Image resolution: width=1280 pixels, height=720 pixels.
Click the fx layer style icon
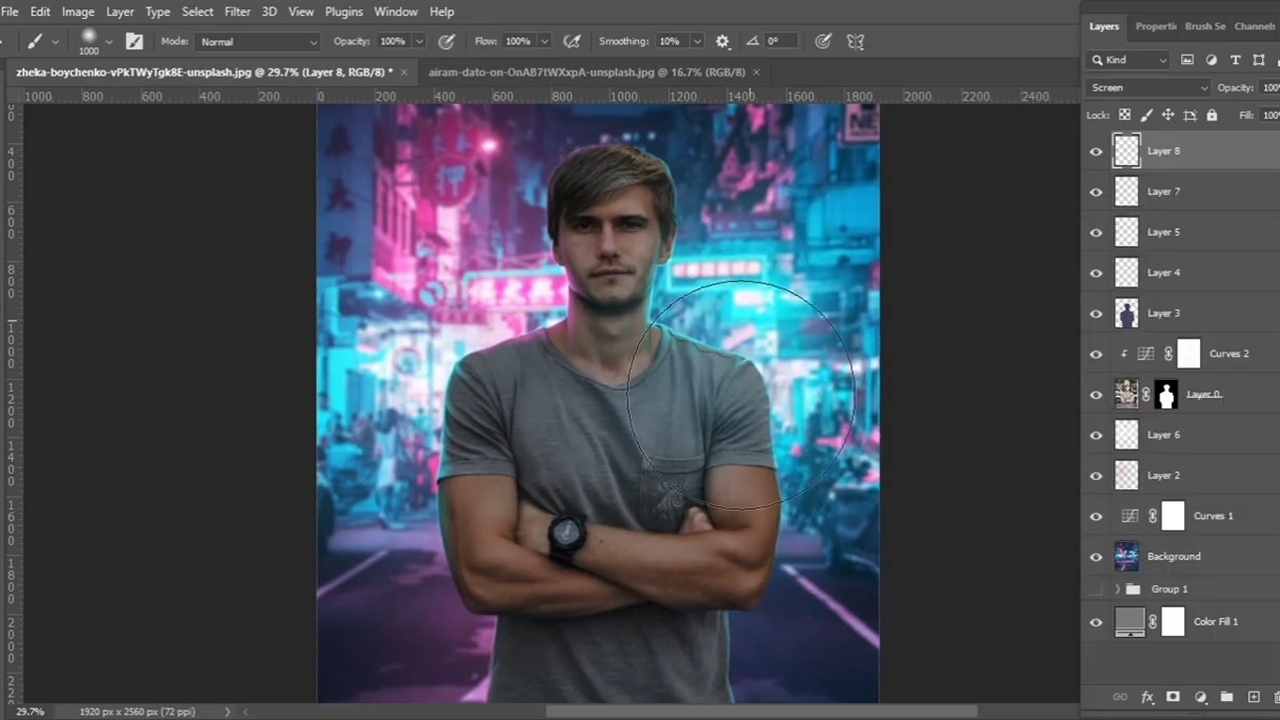(1147, 697)
